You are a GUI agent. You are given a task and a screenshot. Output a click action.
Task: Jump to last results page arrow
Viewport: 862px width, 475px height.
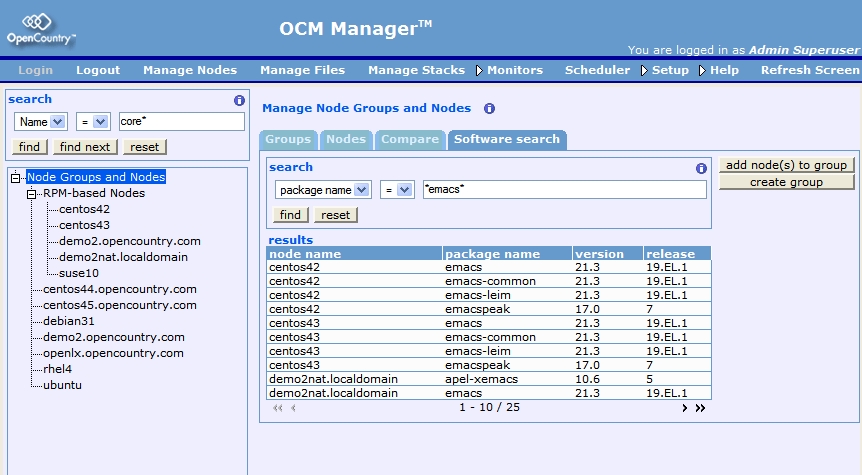700,408
